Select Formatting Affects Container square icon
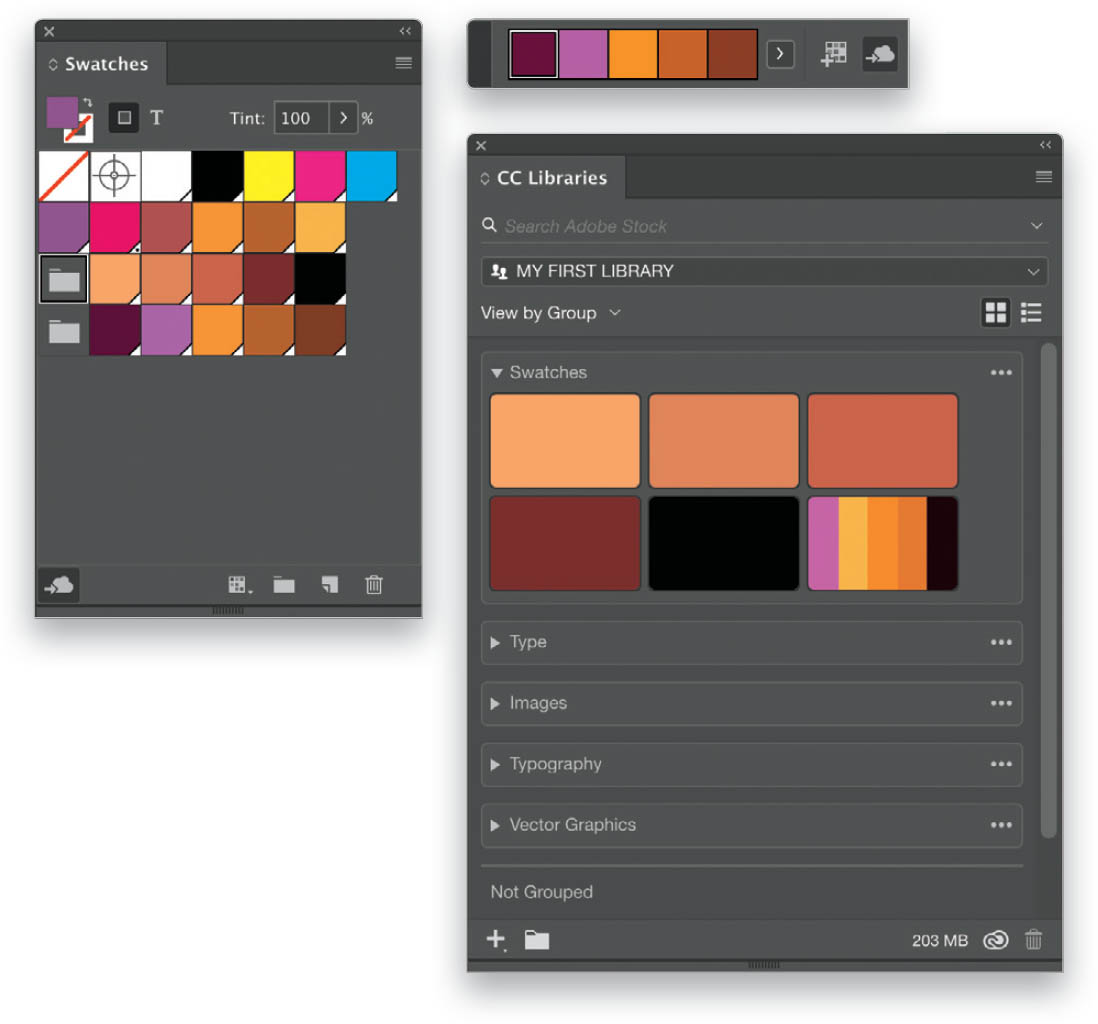 (124, 118)
